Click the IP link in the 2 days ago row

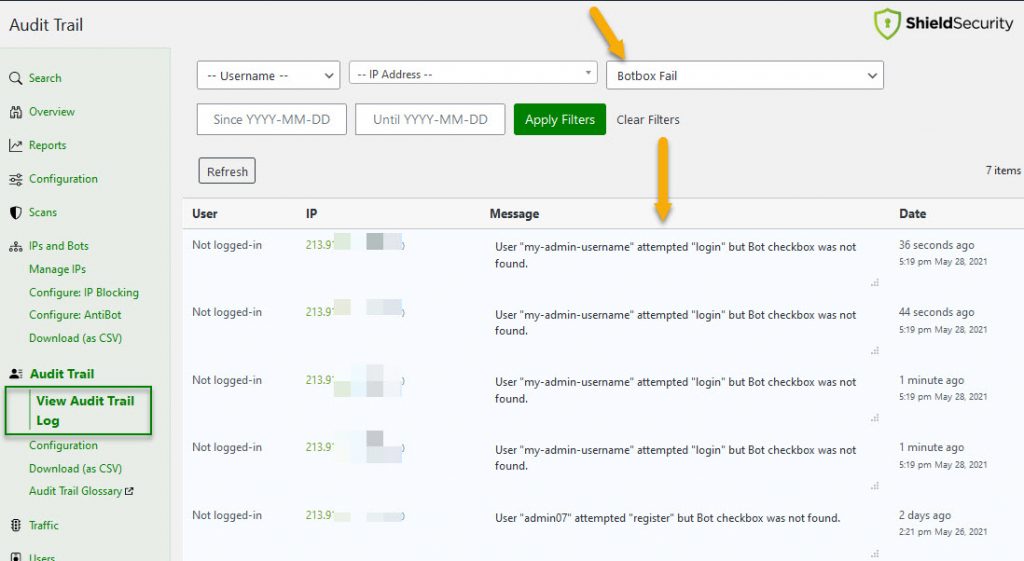pyautogui.click(x=355, y=515)
